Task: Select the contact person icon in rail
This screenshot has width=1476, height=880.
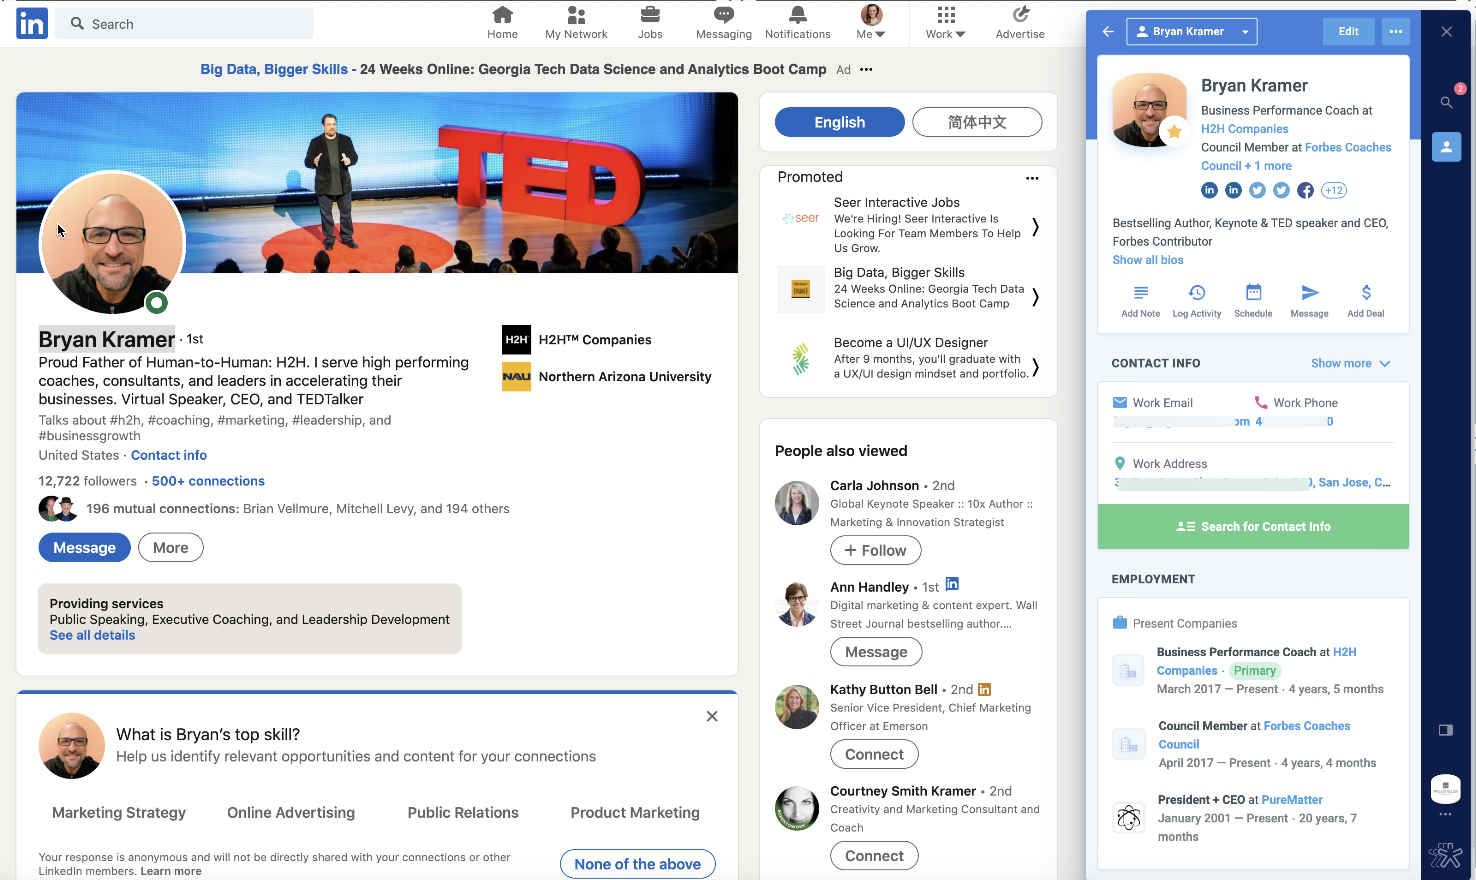Action: pos(1446,147)
